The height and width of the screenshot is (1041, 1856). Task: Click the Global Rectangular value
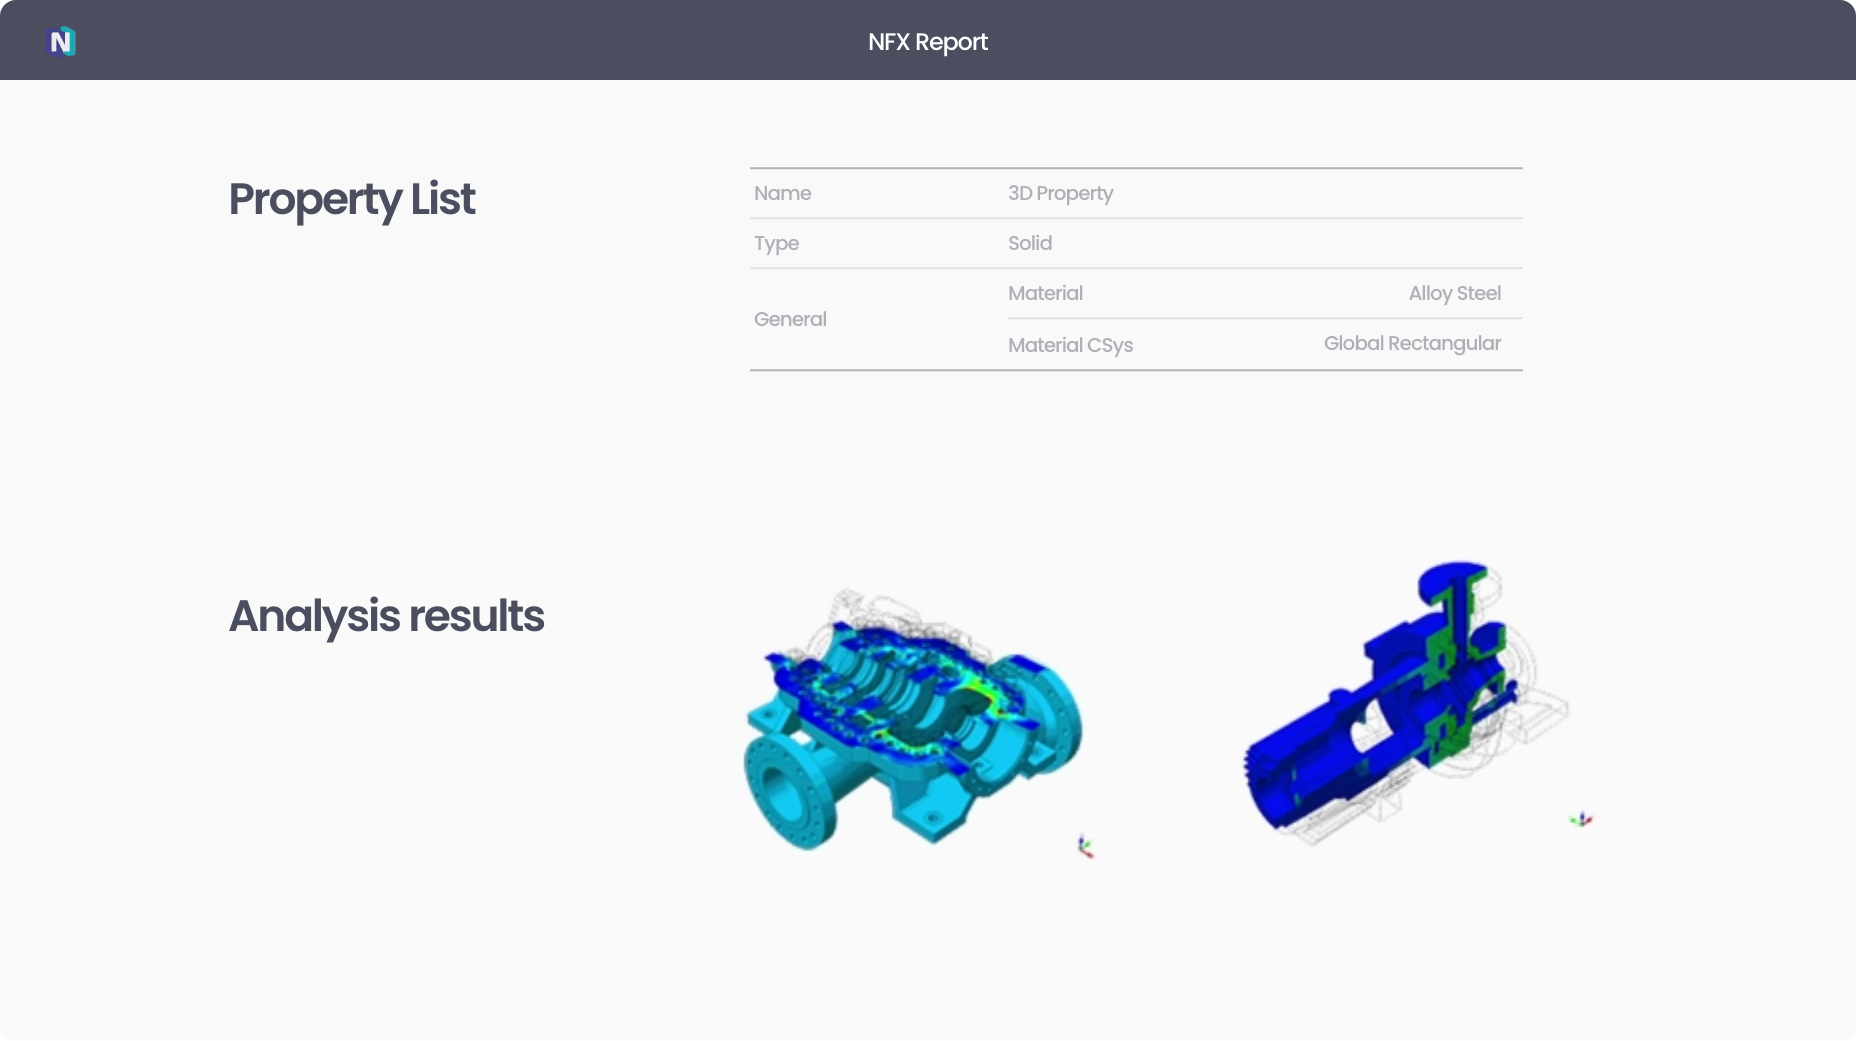pos(1413,343)
